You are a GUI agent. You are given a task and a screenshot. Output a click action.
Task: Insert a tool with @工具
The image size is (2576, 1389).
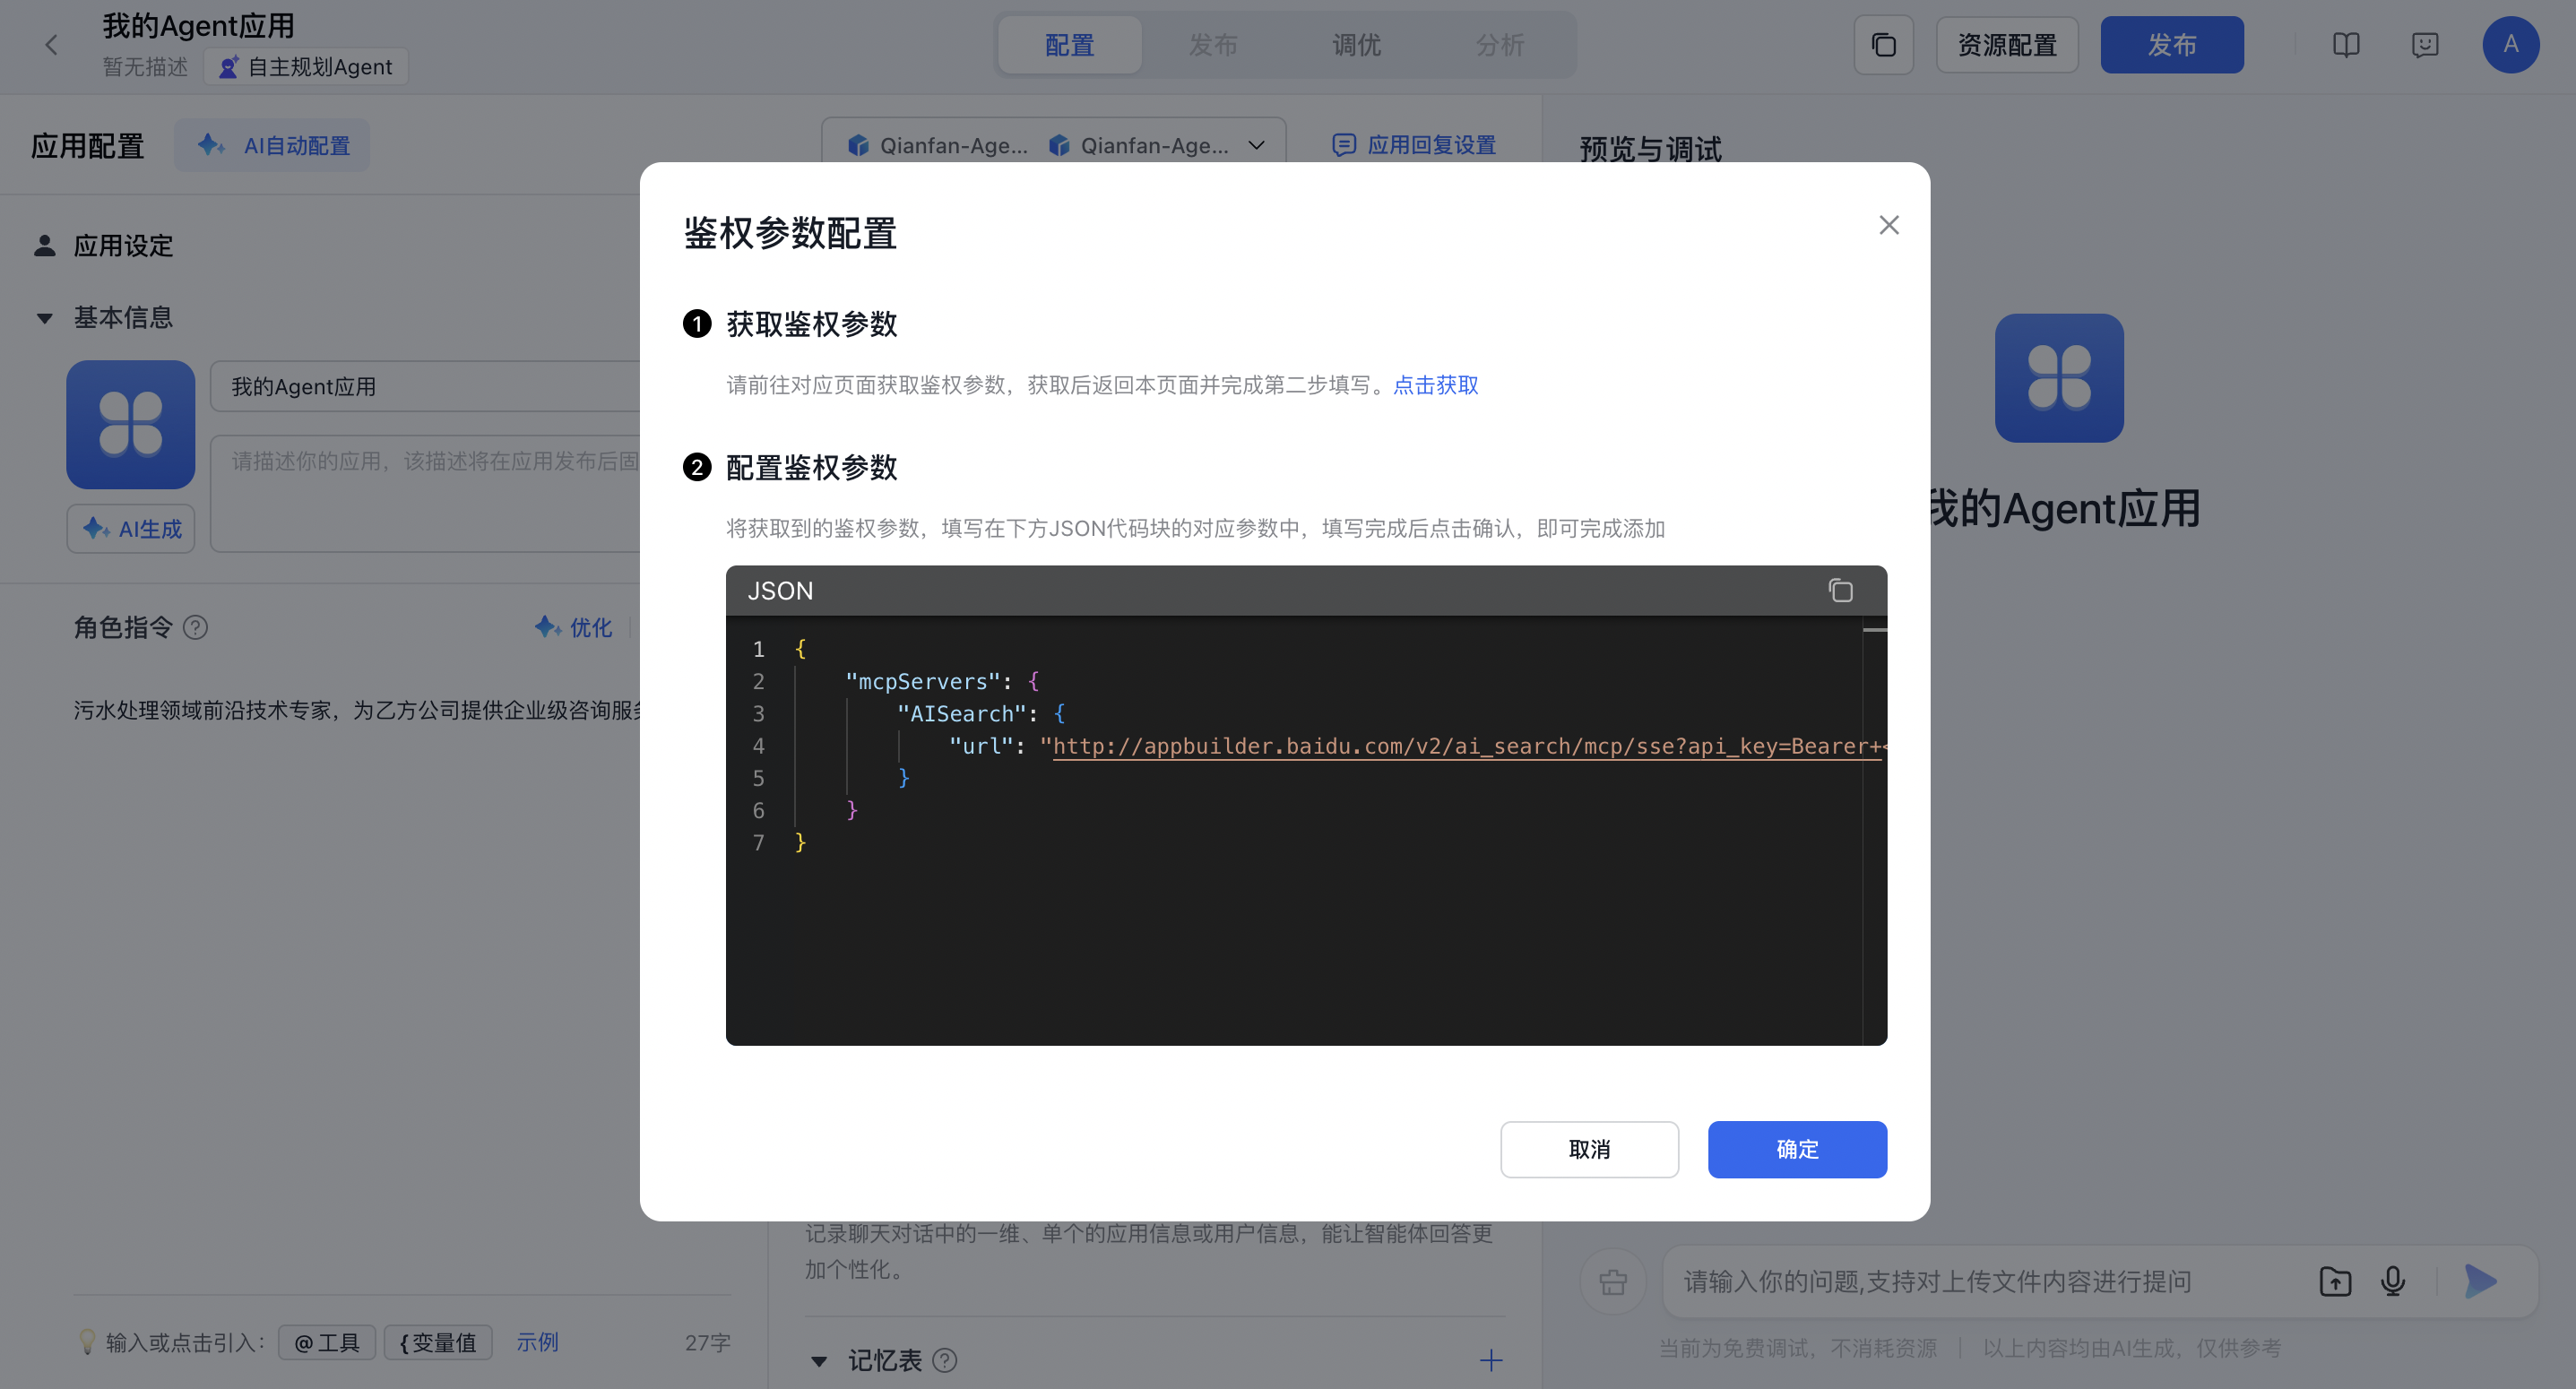click(x=326, y=1342)
